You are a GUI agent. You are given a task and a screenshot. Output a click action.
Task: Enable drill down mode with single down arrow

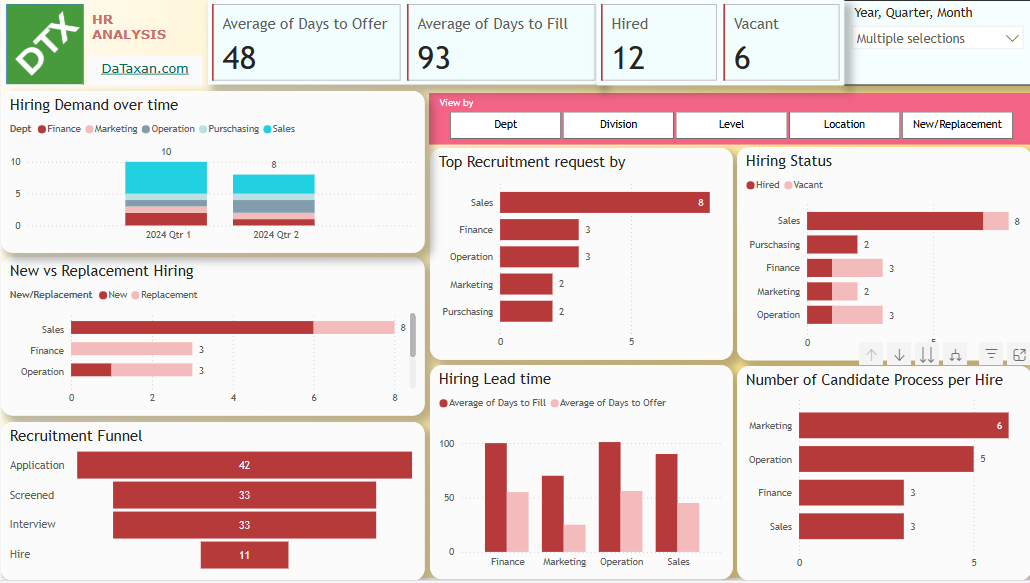899,355
